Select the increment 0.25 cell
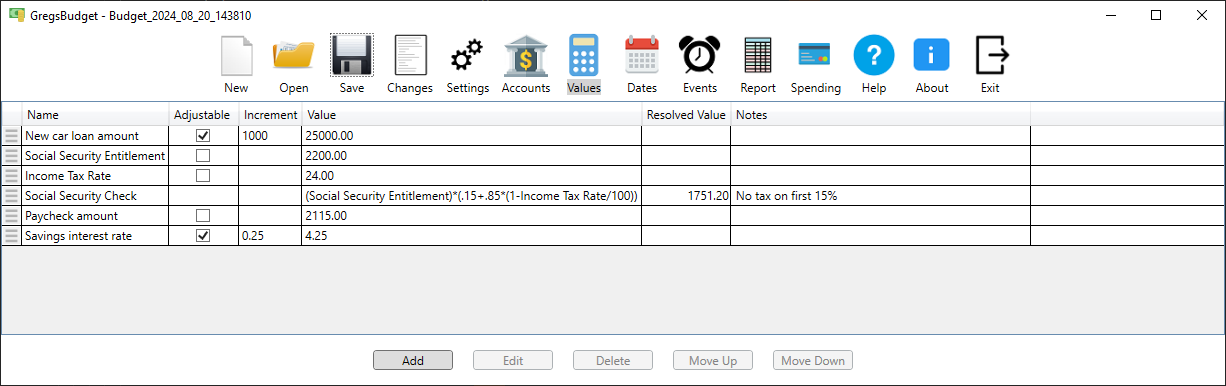Screen dimensions: 1226x386 (270, 235)
